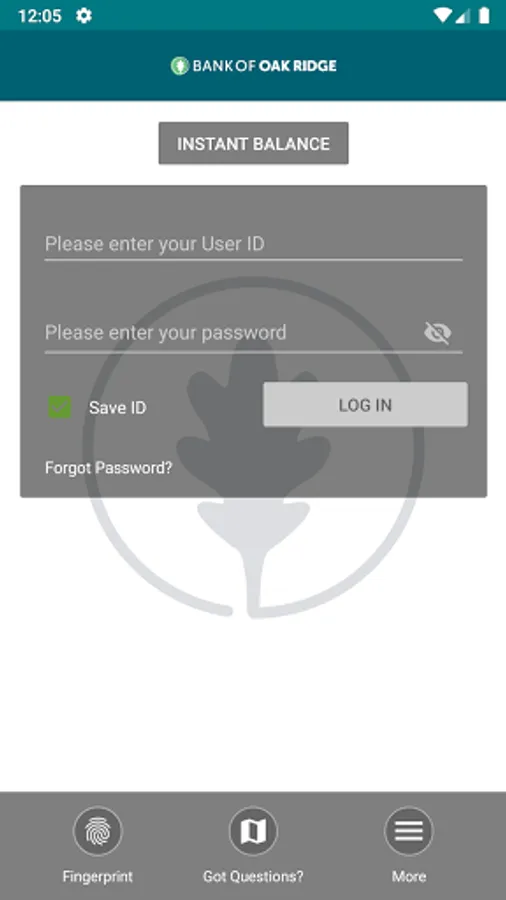
Task: Toggle password visibility eye icon
Action: pyautogui.click(x=438, y=333)
